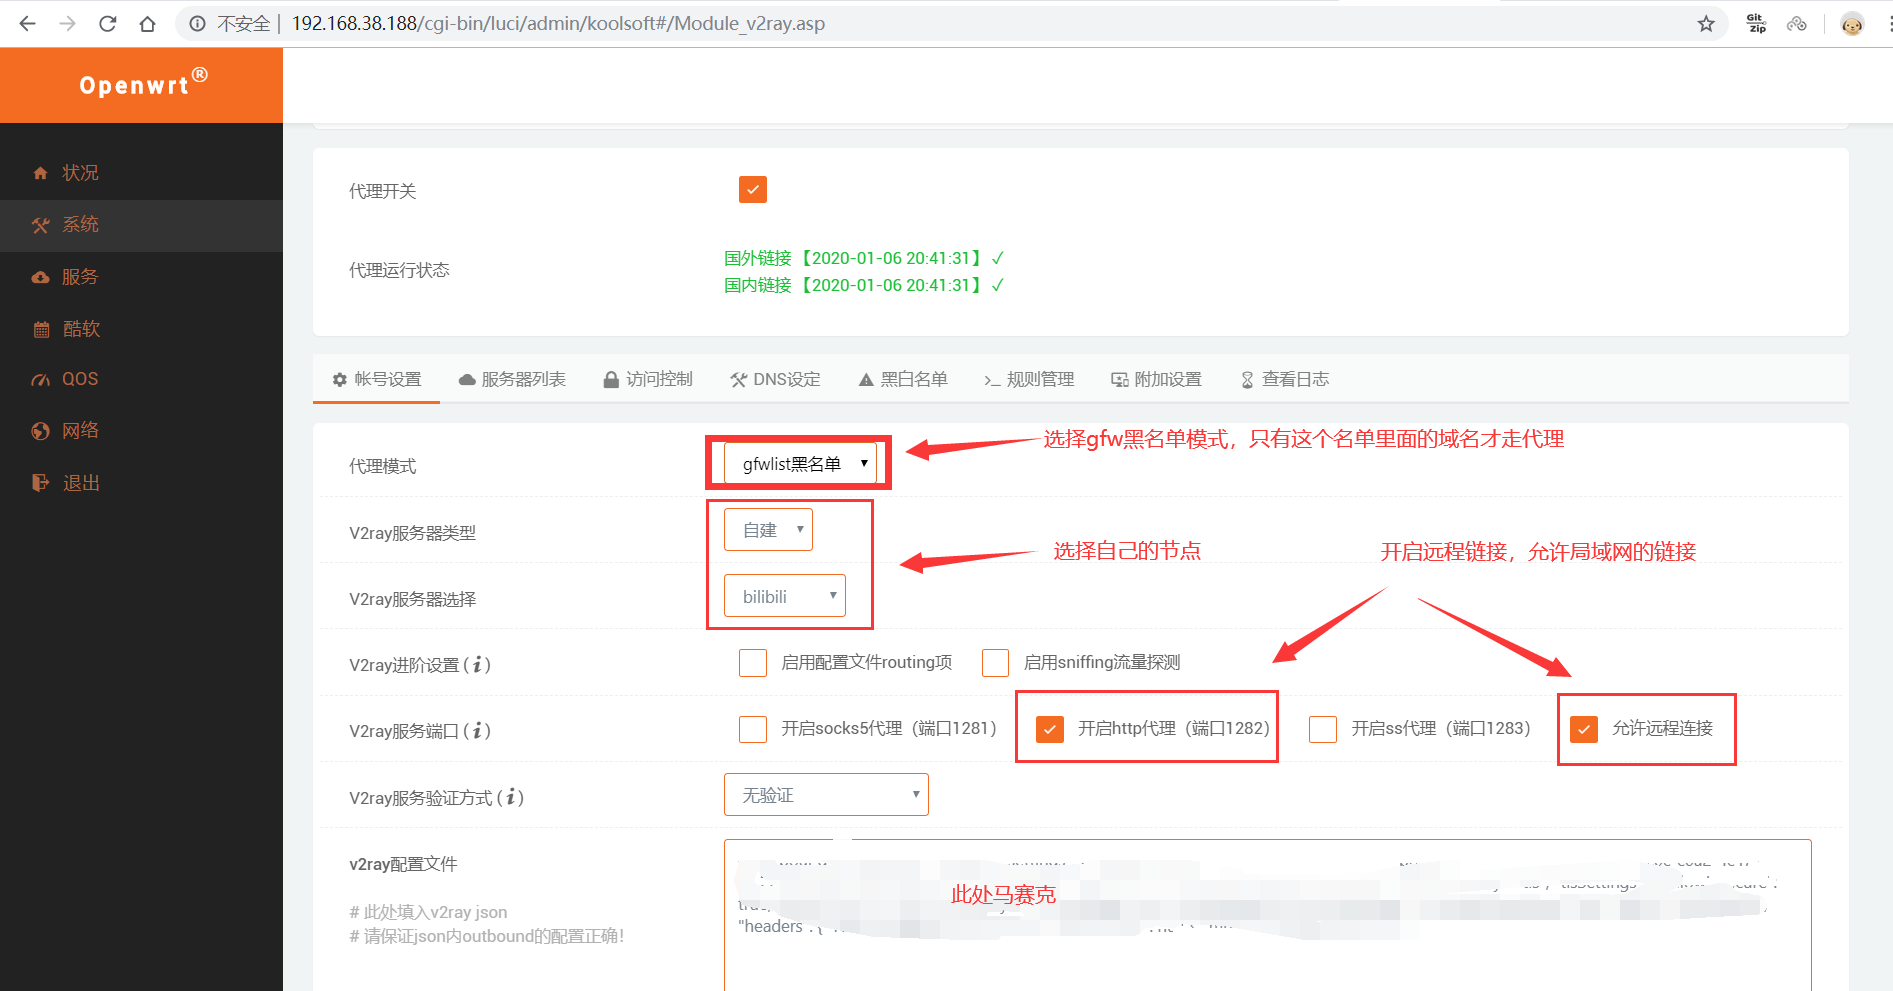This screenshot has width=1893, height=991.
Task: Switch to the 规则管理 tab
Action: [x=1029, y=379]
